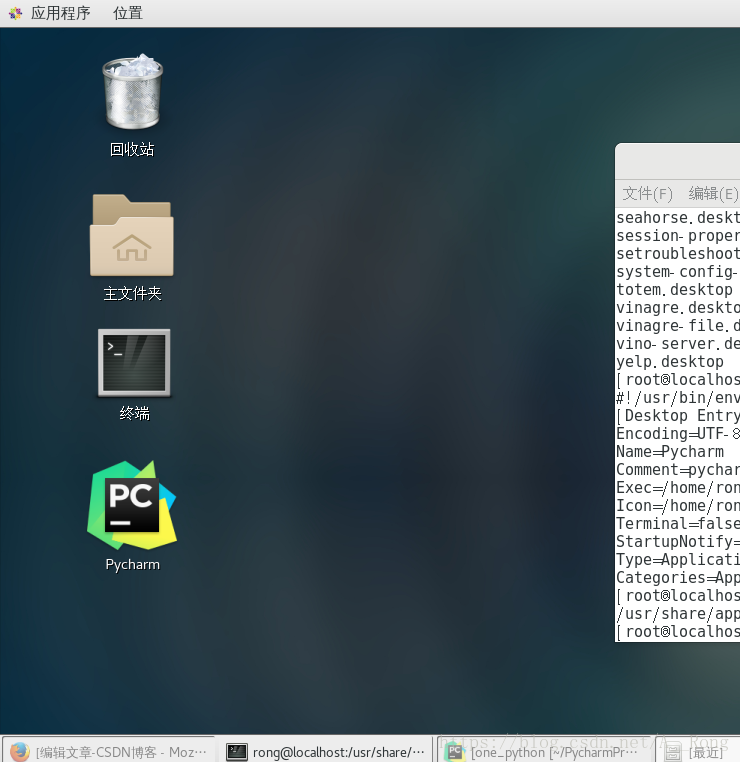Switch to Firefox CSDN博客 taskbar window
This screenshot has width=740, height=762.
pos(109,752)
